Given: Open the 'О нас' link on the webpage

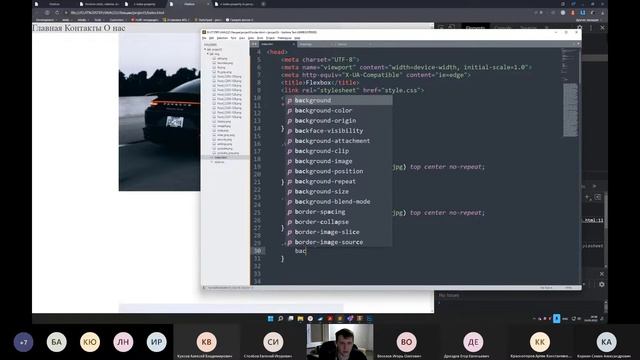Looking at the screenshot, I should click(115, 28).
